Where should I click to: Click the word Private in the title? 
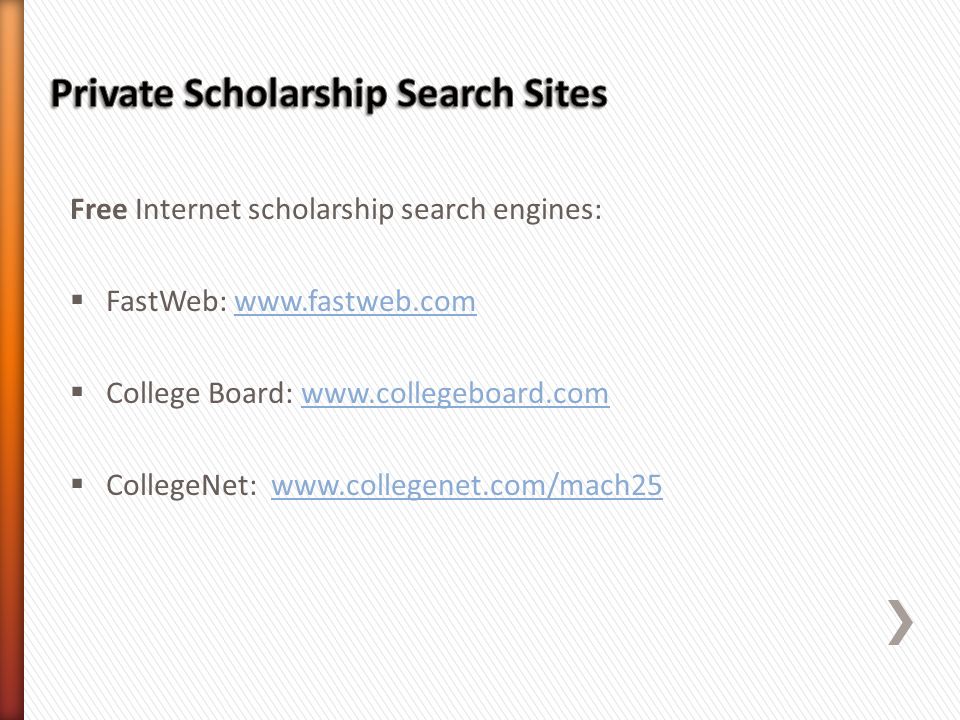click(x=112, y=94)
